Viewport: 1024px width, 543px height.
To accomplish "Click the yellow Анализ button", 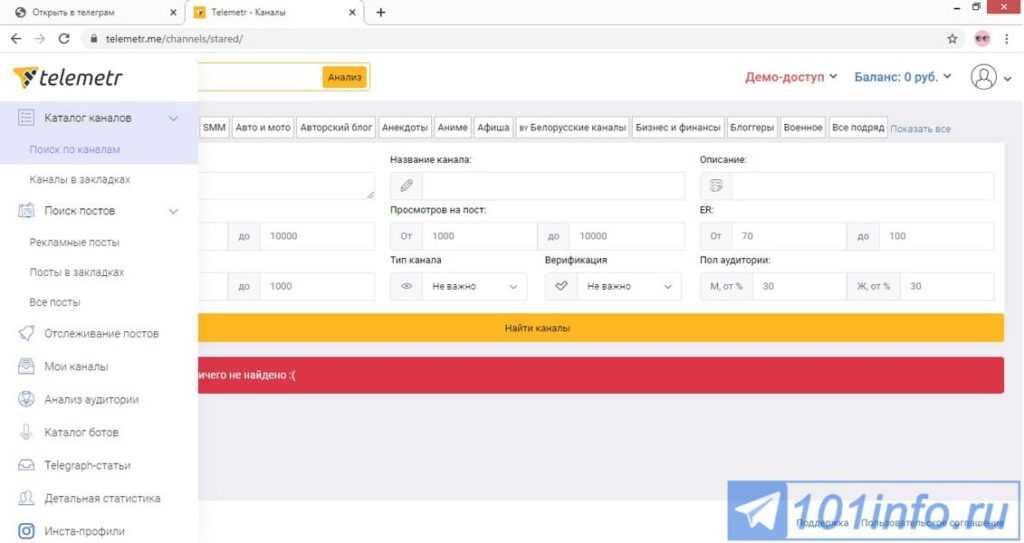I will click(344, 77).
